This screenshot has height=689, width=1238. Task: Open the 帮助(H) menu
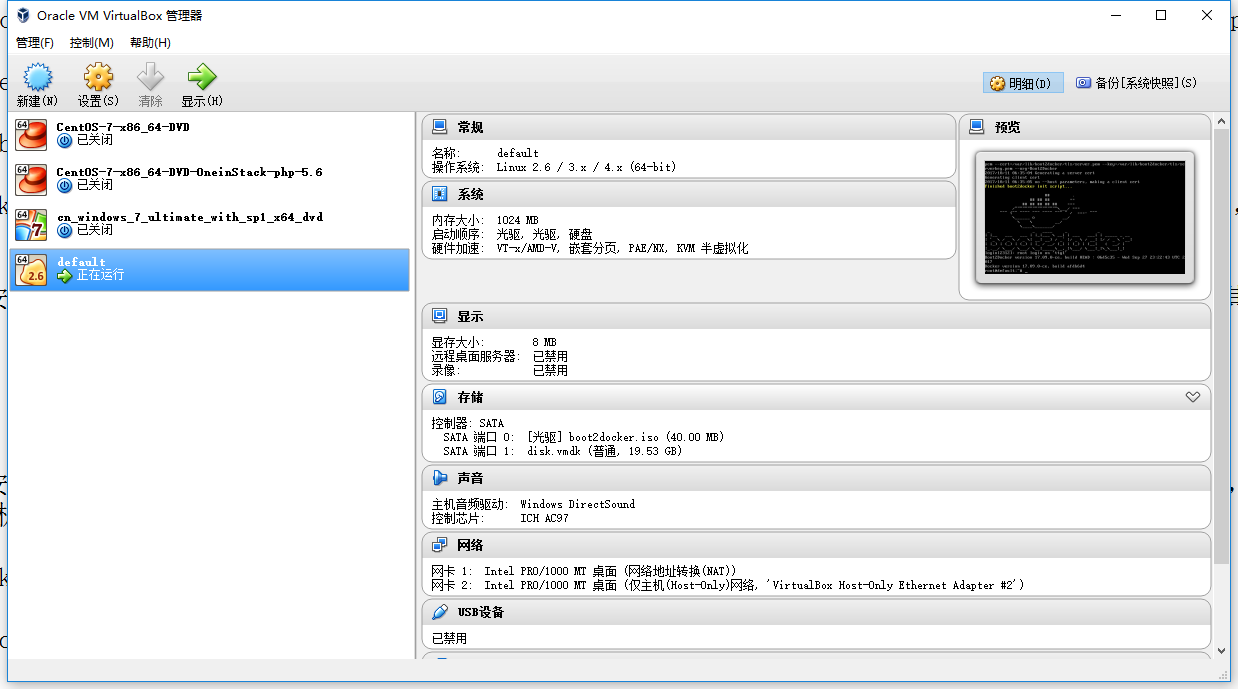click(150, 43)
